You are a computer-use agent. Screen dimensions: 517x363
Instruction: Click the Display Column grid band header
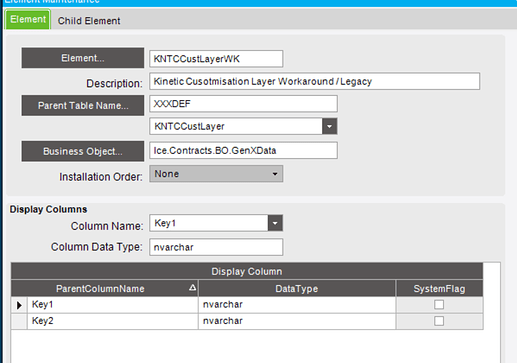[x=247, y=271]
